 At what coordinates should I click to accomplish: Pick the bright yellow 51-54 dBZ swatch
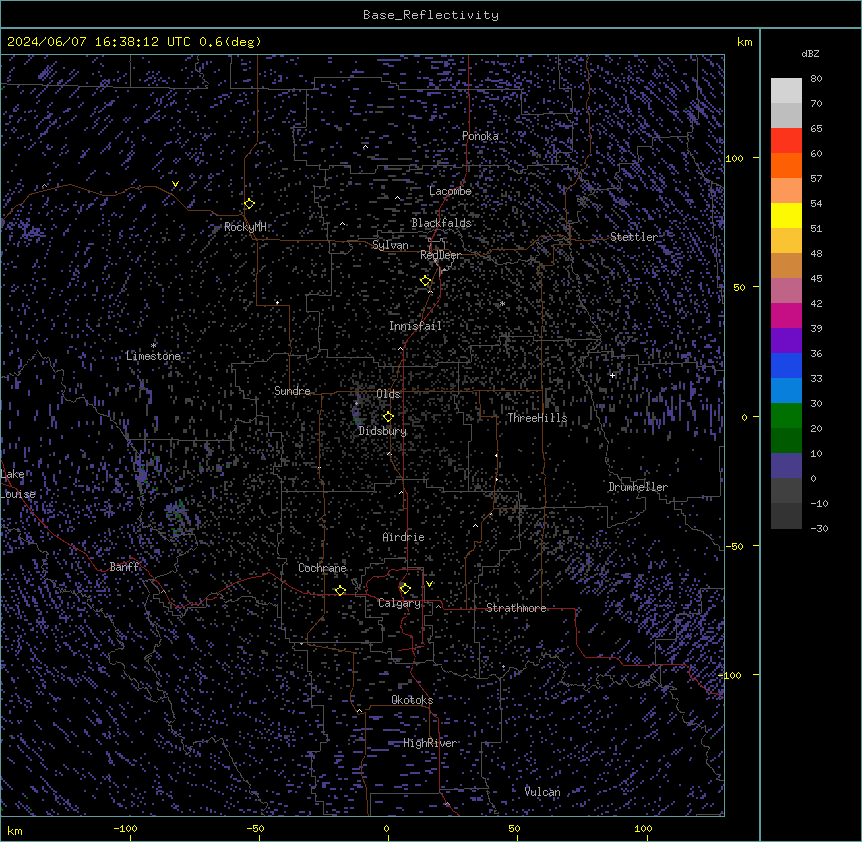click(x=786, y=215)
